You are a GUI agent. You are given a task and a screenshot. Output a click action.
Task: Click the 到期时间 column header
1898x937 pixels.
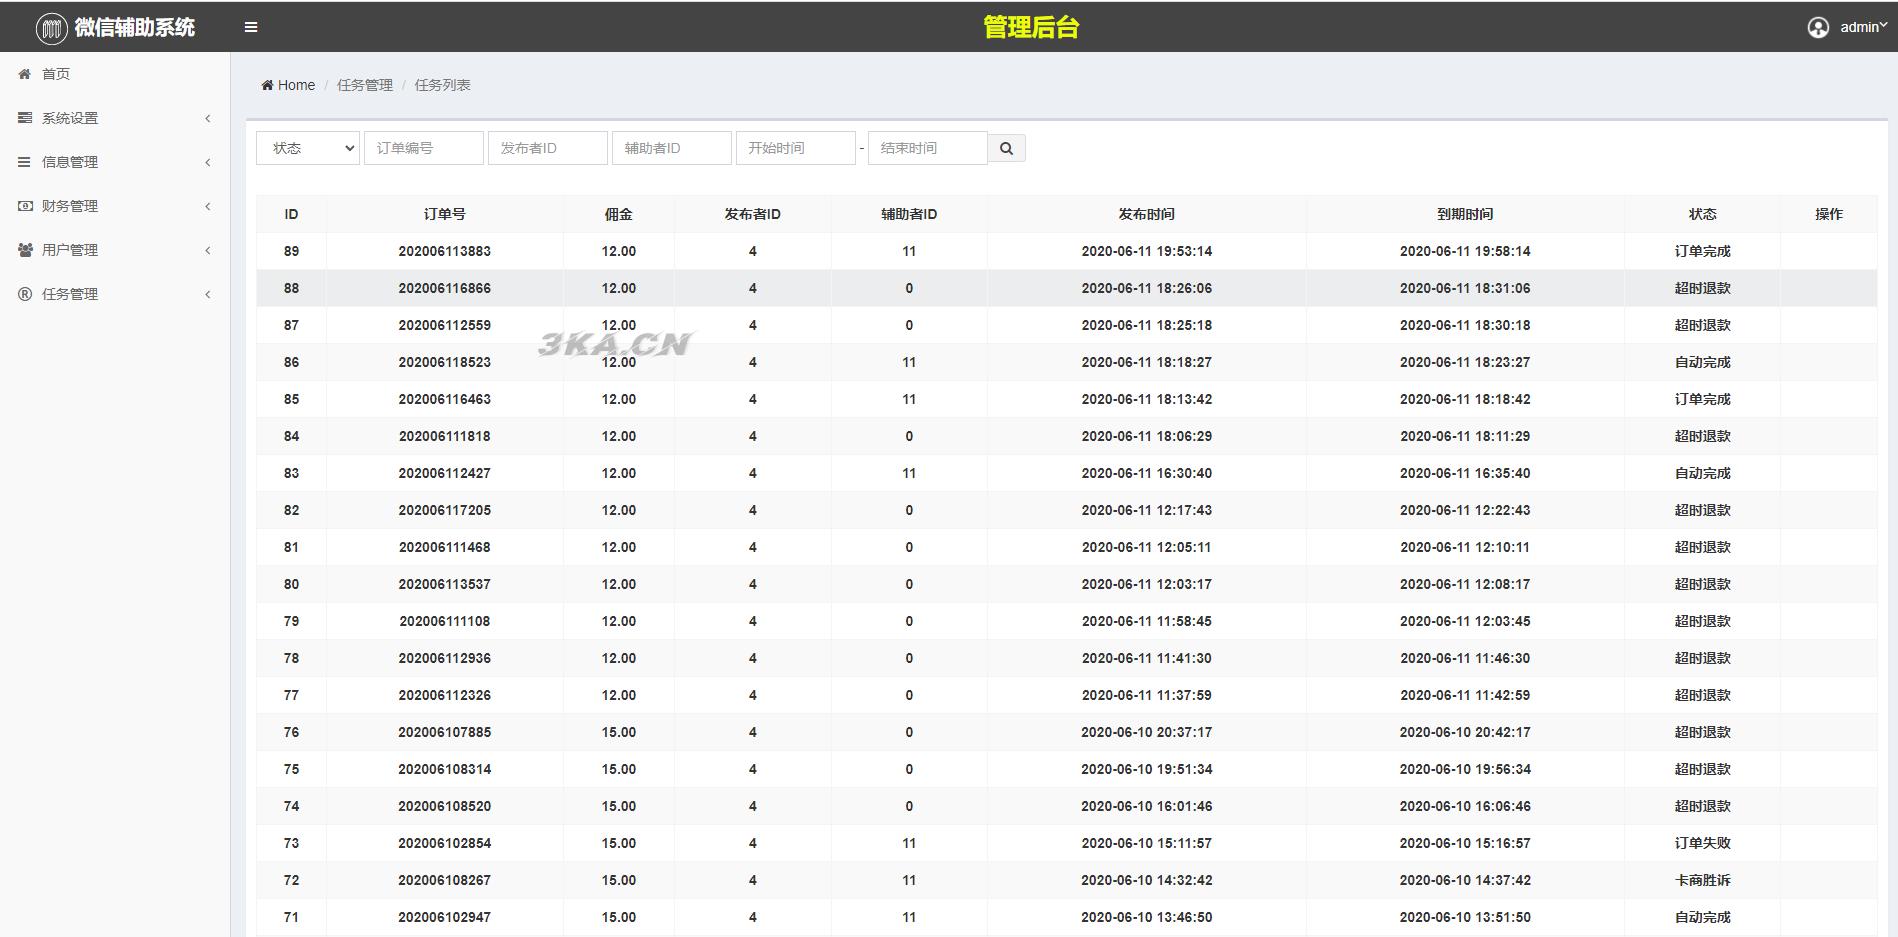pos(1465,214)
